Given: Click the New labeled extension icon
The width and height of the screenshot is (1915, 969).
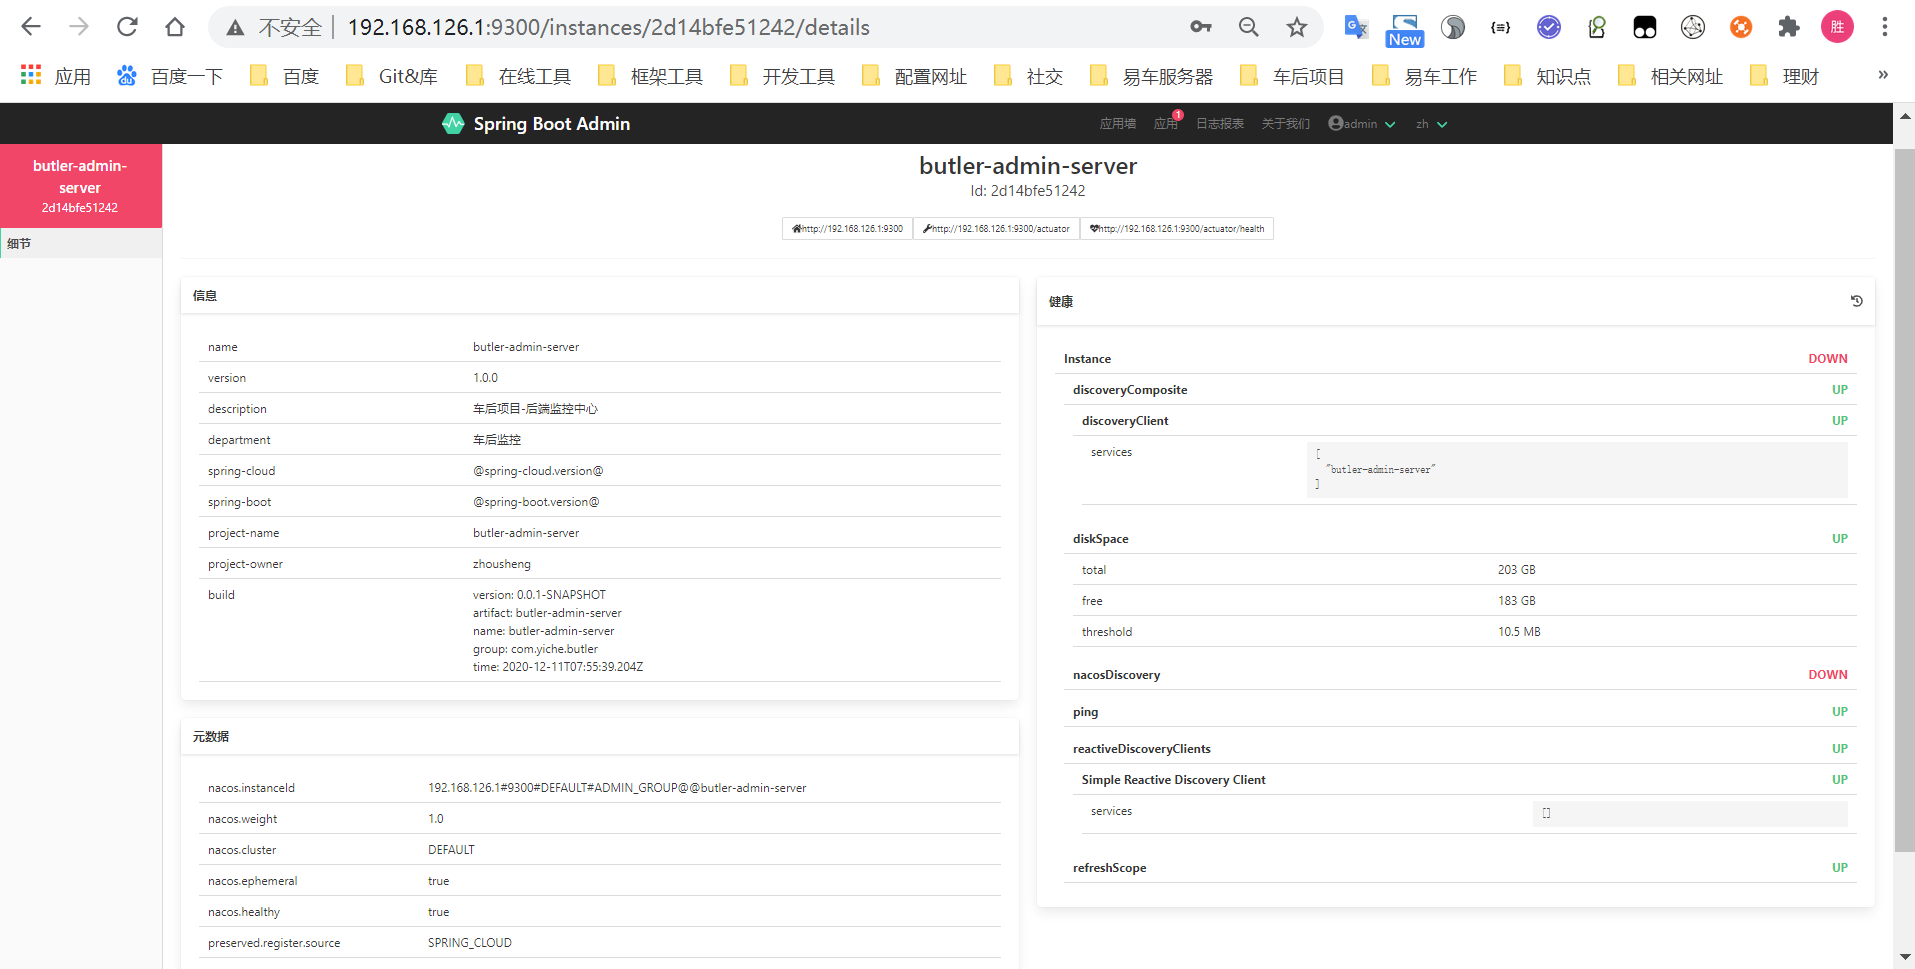Looking at the screenshot, I should click(x=1404, y=27).
